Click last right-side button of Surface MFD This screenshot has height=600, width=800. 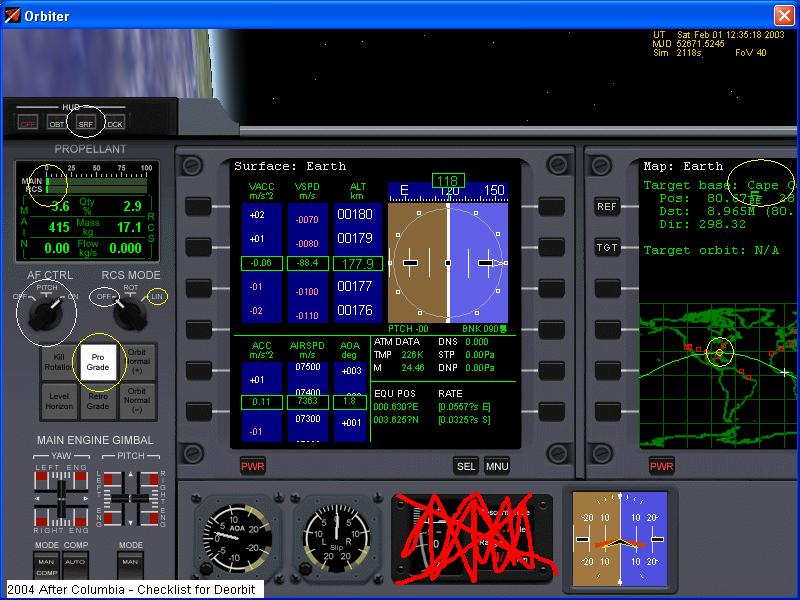point(552,412)
